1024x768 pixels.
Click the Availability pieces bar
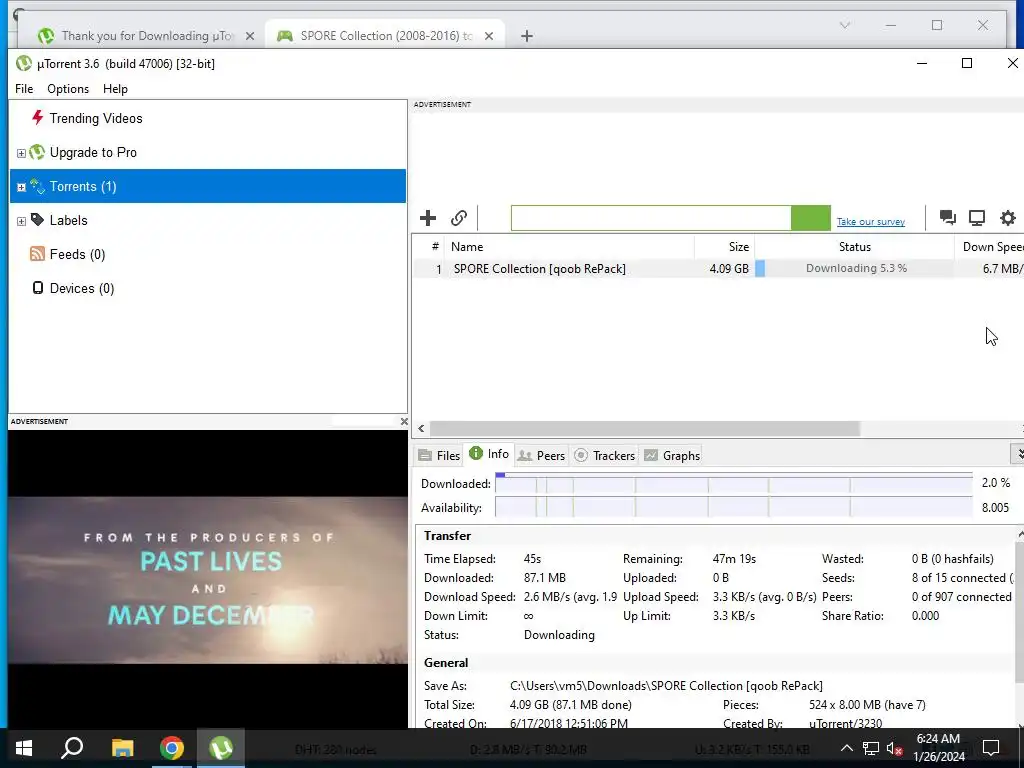pos(734,507)
